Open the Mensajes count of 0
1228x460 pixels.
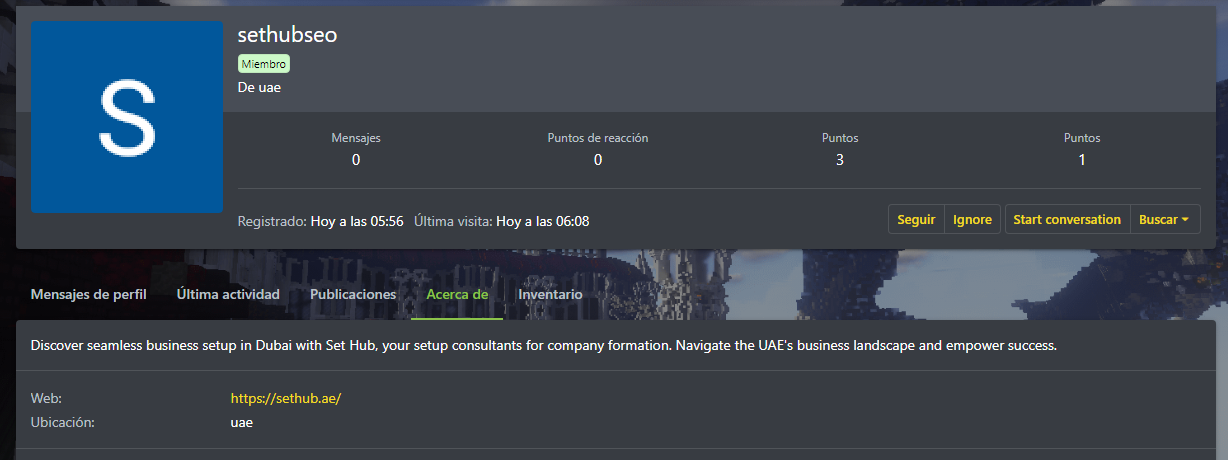(356, 159)
